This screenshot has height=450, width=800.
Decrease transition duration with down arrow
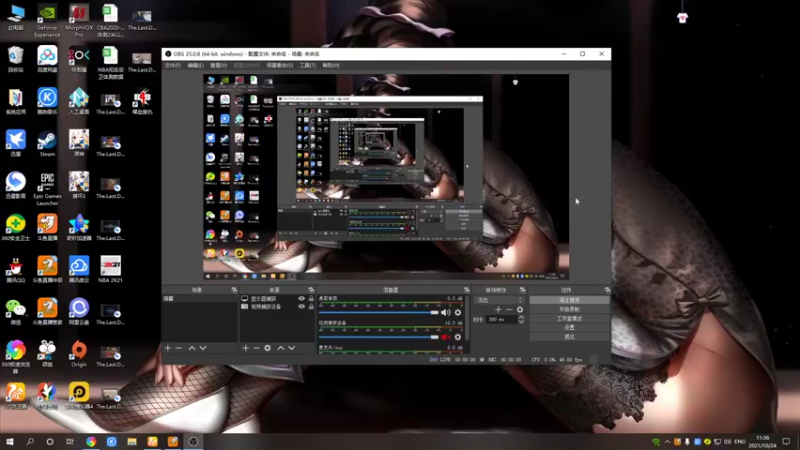point(521,322)
